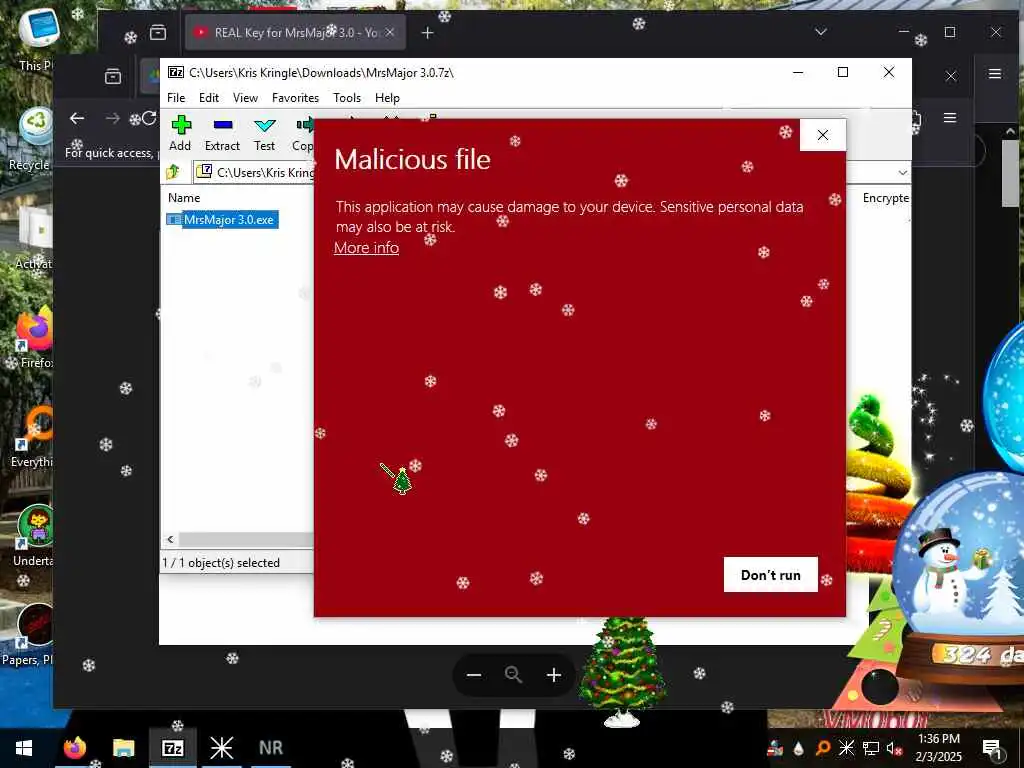Screen dimensions: 1024x768
Task: Click the muted volume tray icon
Action: [x=893, y=748]
